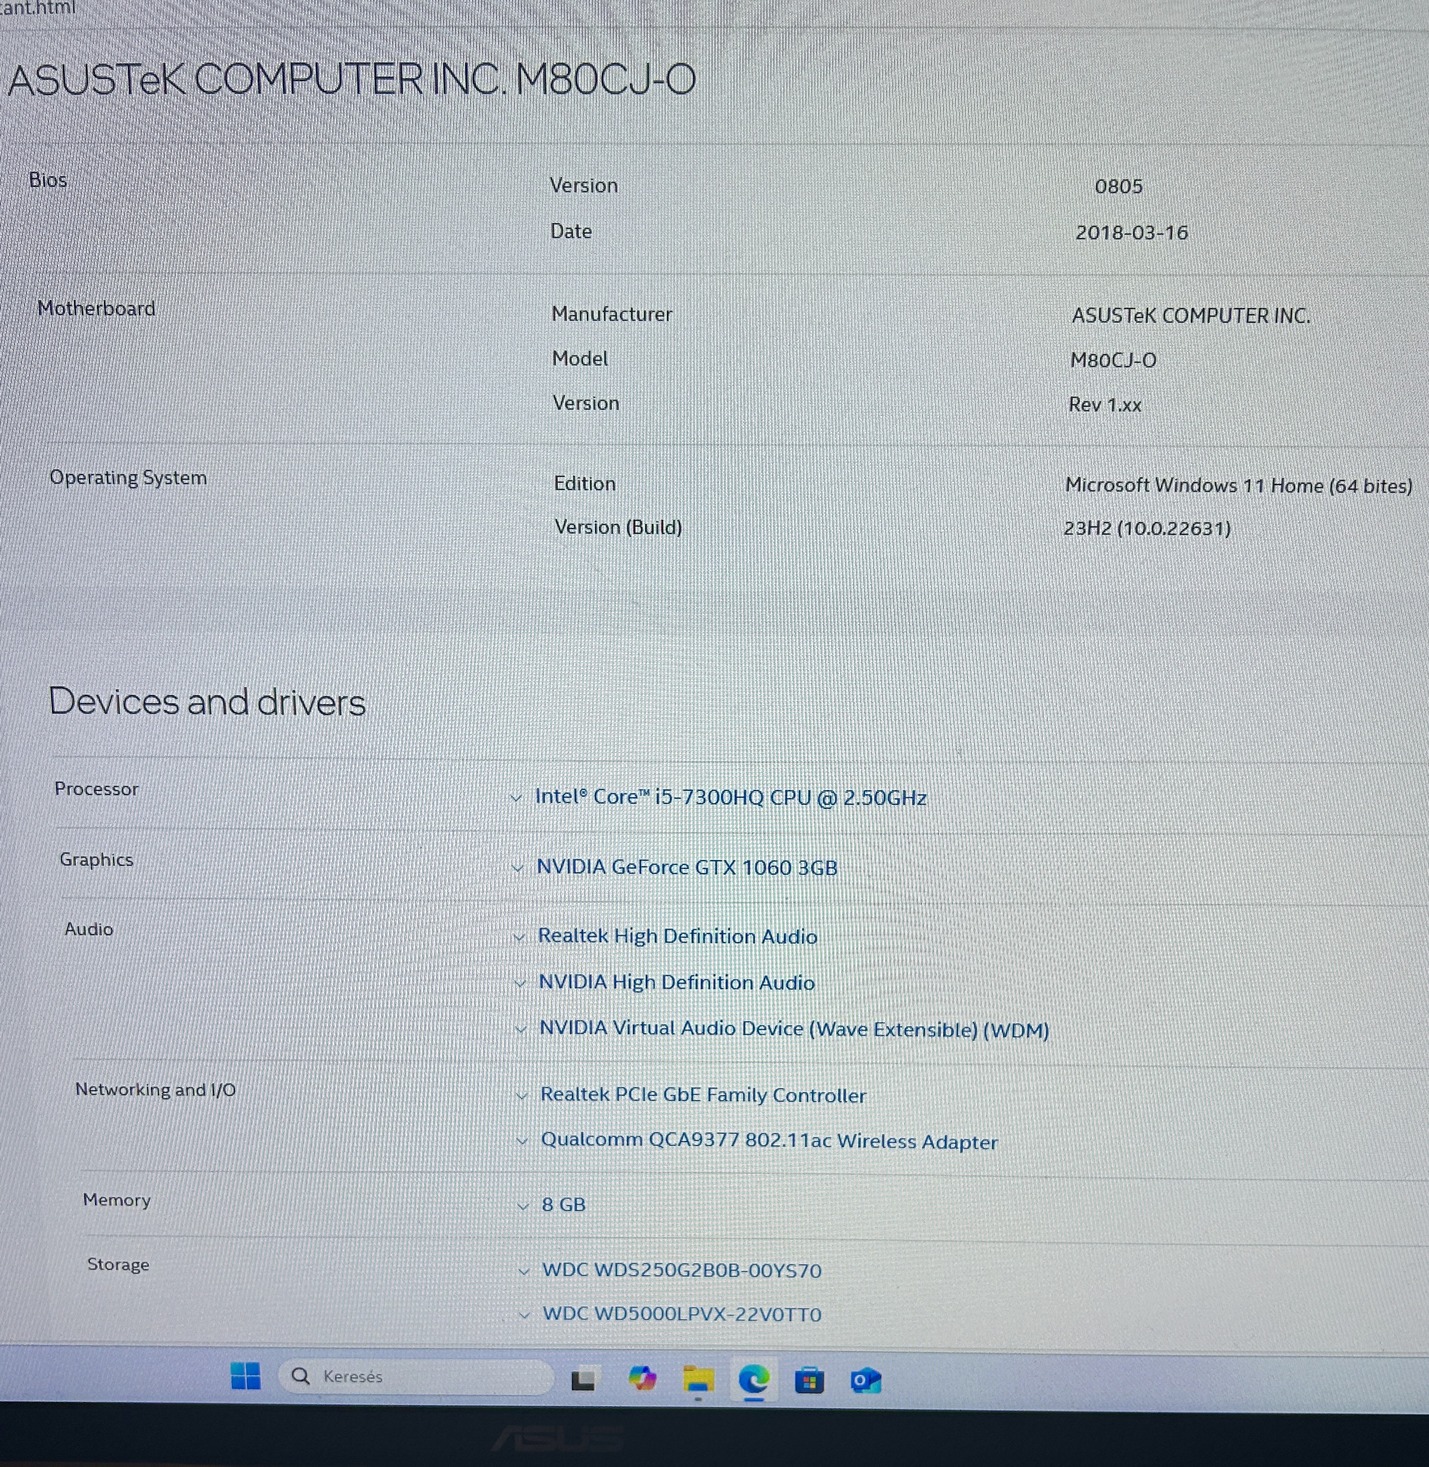Open WDC WD5000LPVX-22V0TT0 storage link
The width and height of the screenshot is (1429, 1467).
pos(682,1314)
